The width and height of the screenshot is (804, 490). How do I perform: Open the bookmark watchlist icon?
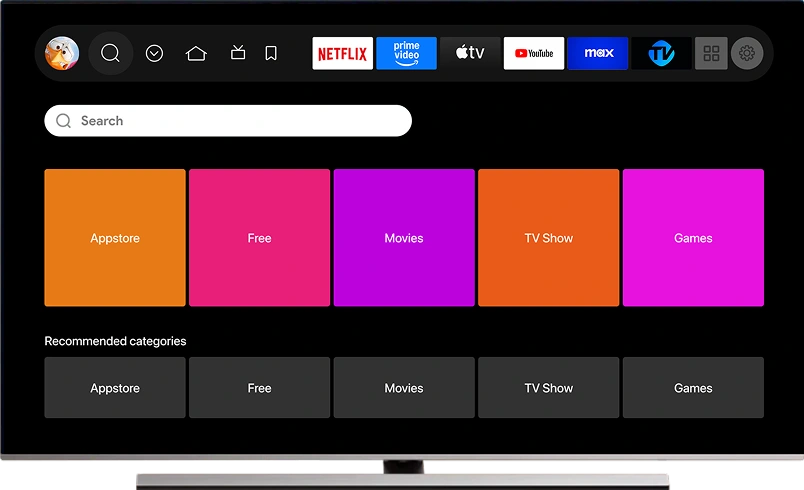click(271, 53)
